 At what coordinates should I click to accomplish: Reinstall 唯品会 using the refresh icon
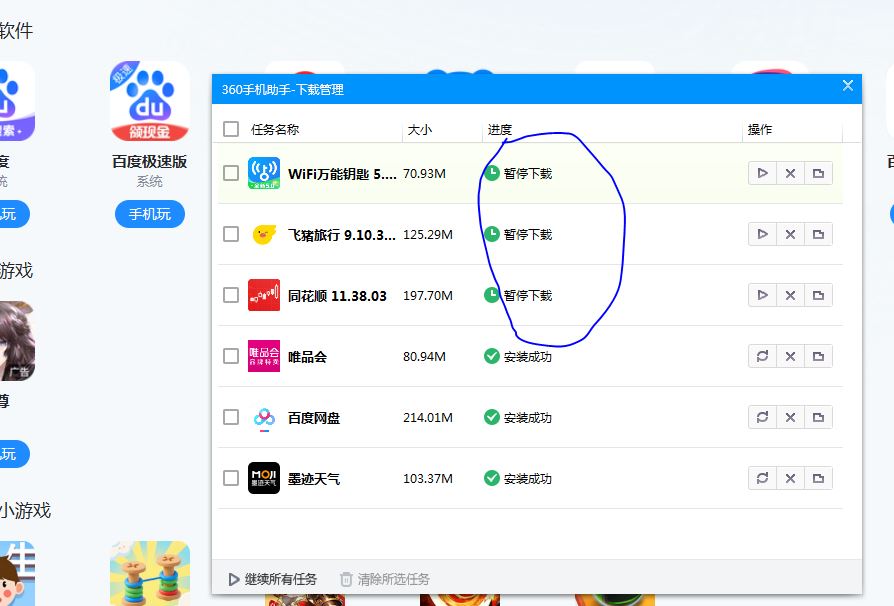tap(762, 355)
